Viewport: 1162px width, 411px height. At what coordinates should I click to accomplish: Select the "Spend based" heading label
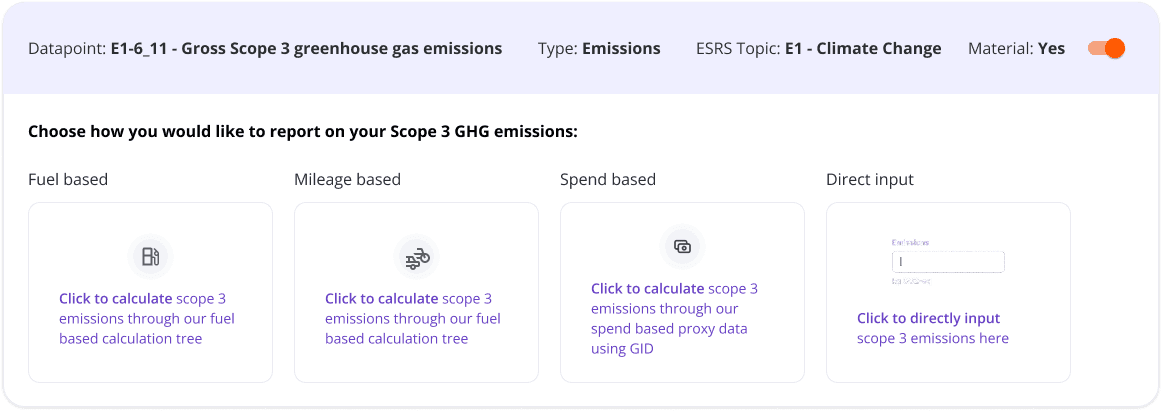coord(608,180)
